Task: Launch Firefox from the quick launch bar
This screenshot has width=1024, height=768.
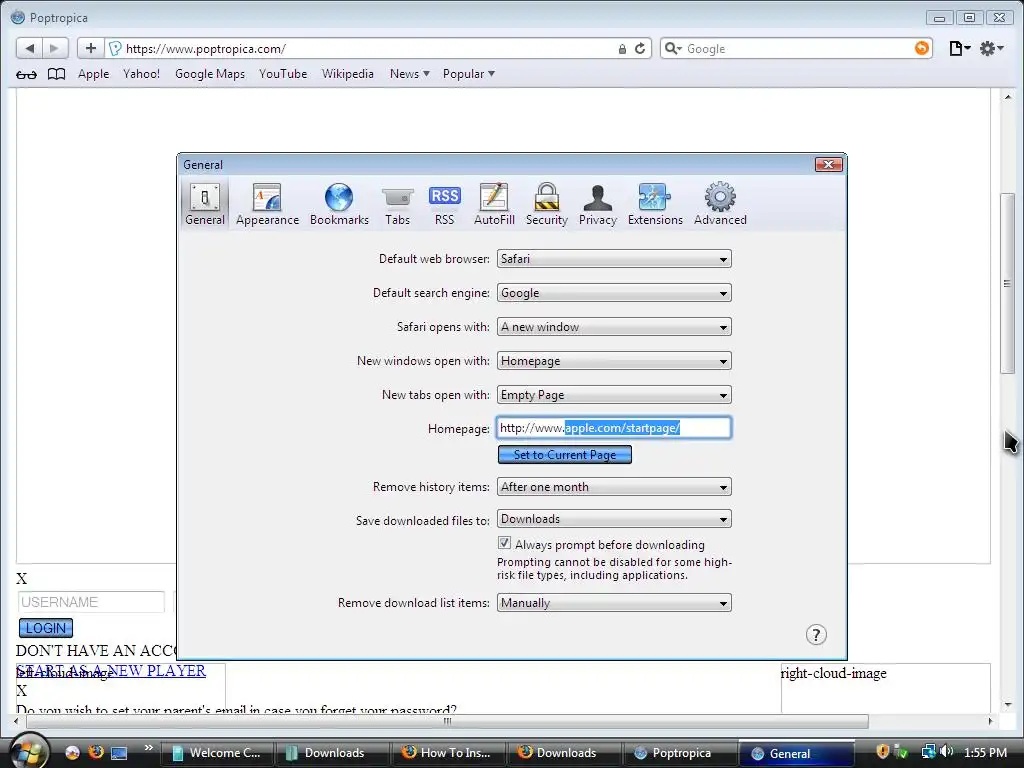Action: click(96, 752)
